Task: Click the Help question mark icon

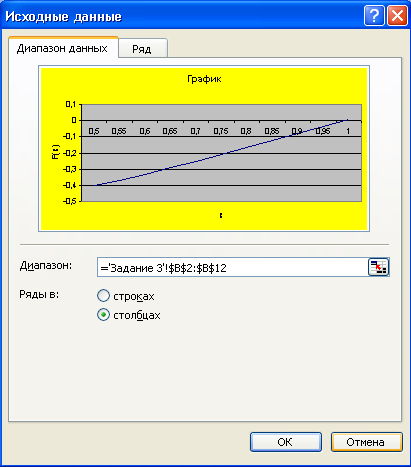Action: pyautogui.click(x=374, y=16)
